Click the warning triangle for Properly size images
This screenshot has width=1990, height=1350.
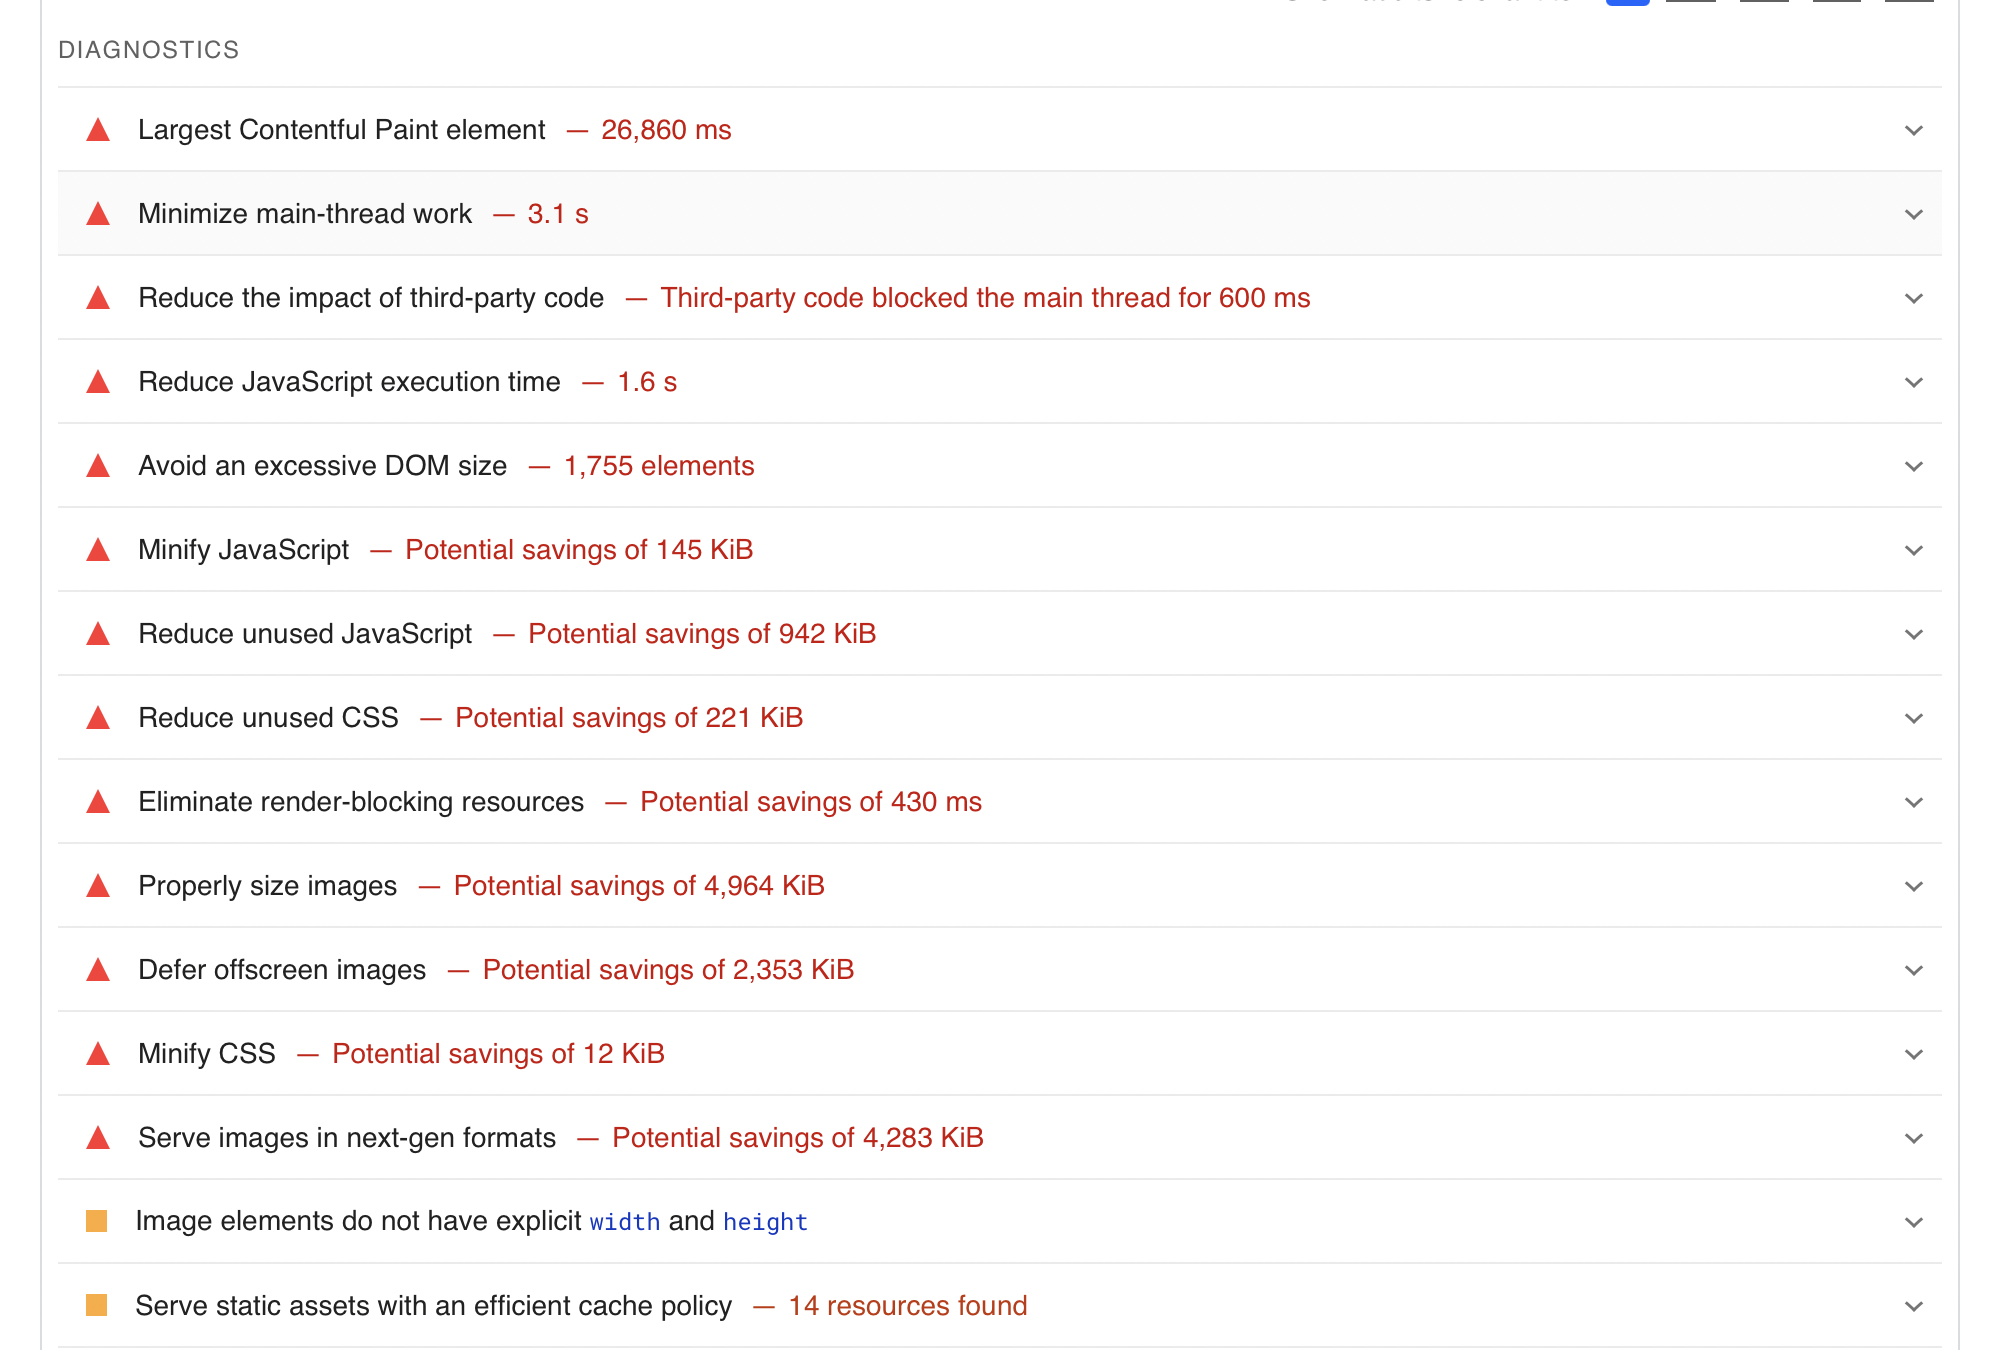(98, 886)
